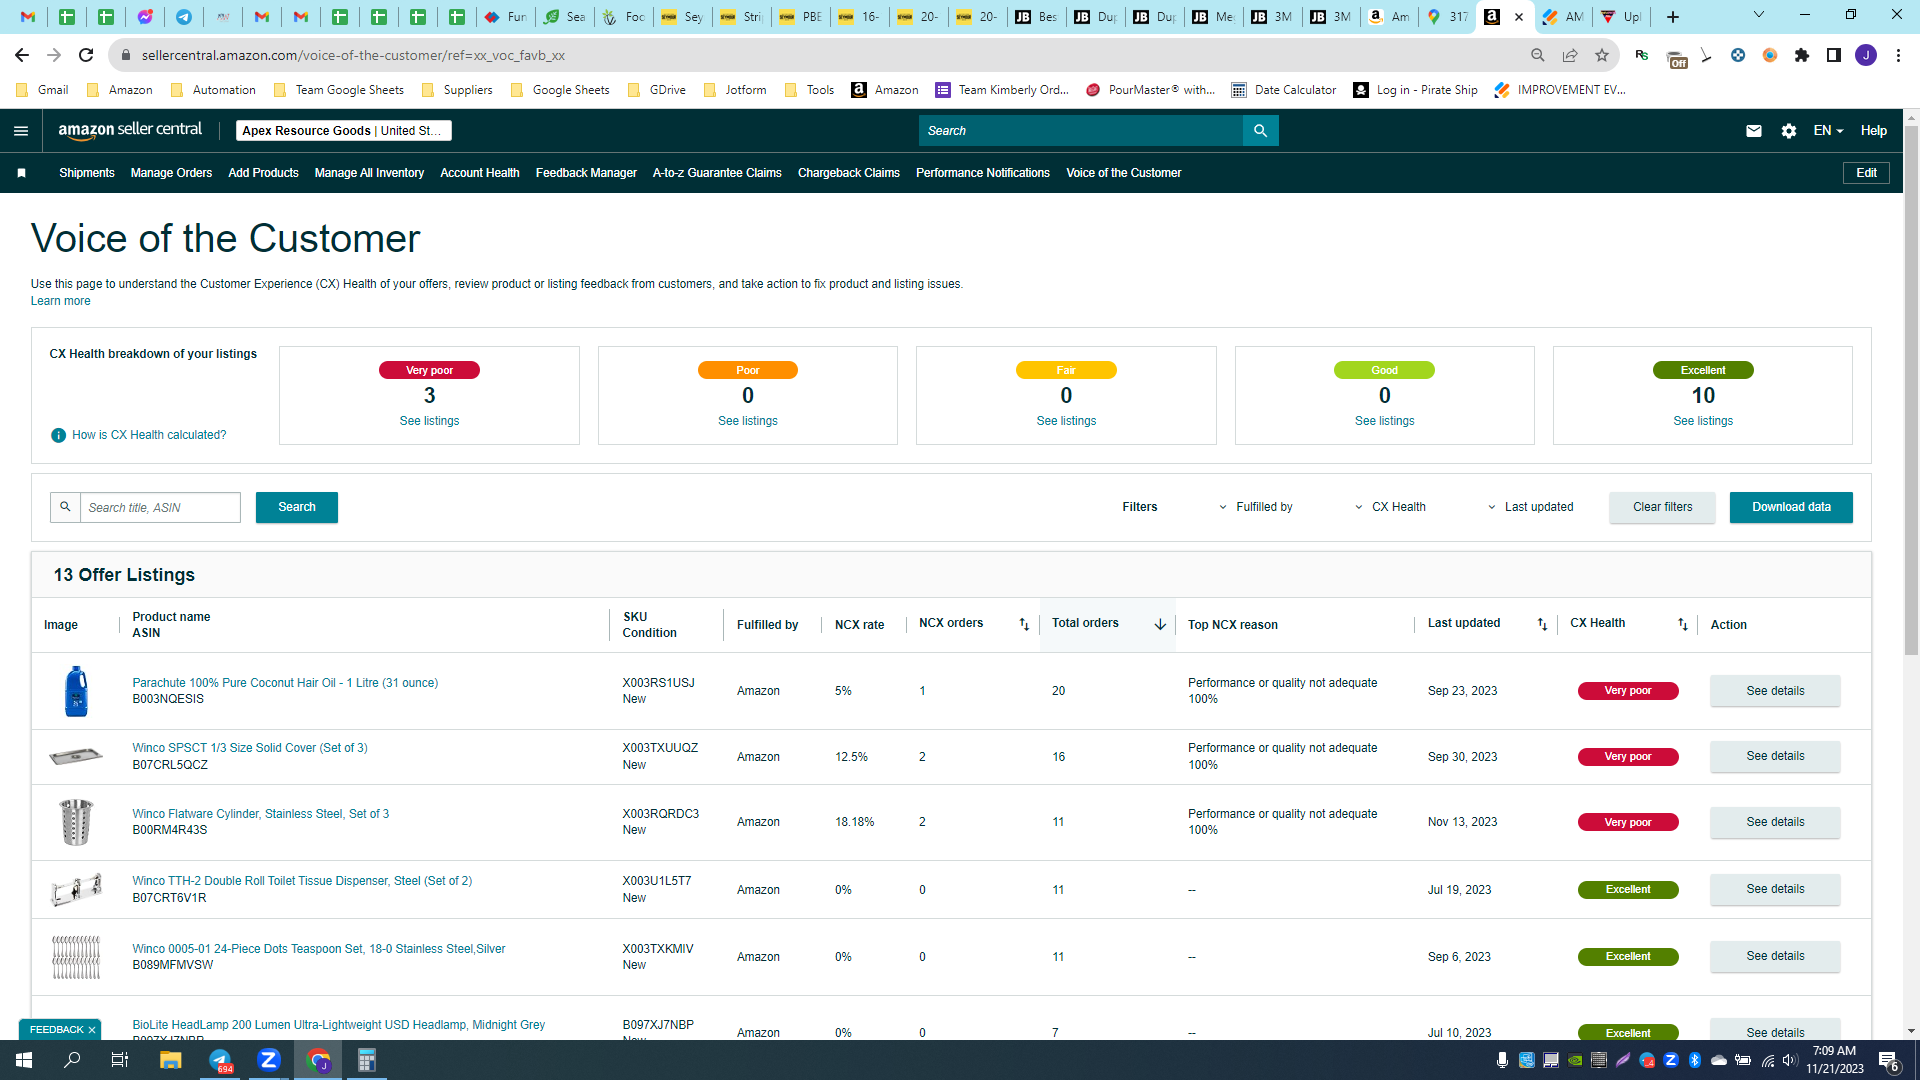Screen dimensions: 1920x1080
Task: Open the EN language dropdown
Action: pyautogui.click(x=1828, y=131)
